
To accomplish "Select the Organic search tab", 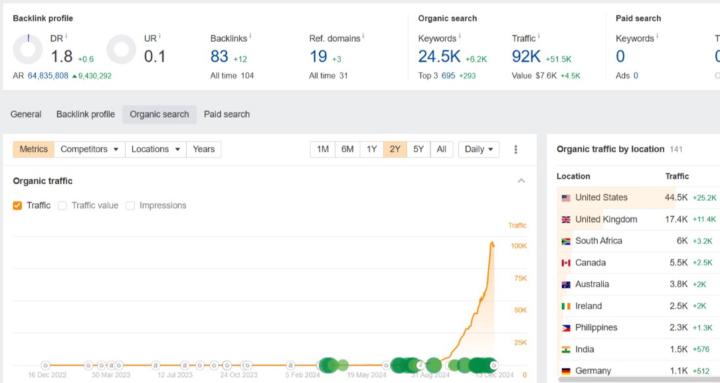I will point(159,114).
